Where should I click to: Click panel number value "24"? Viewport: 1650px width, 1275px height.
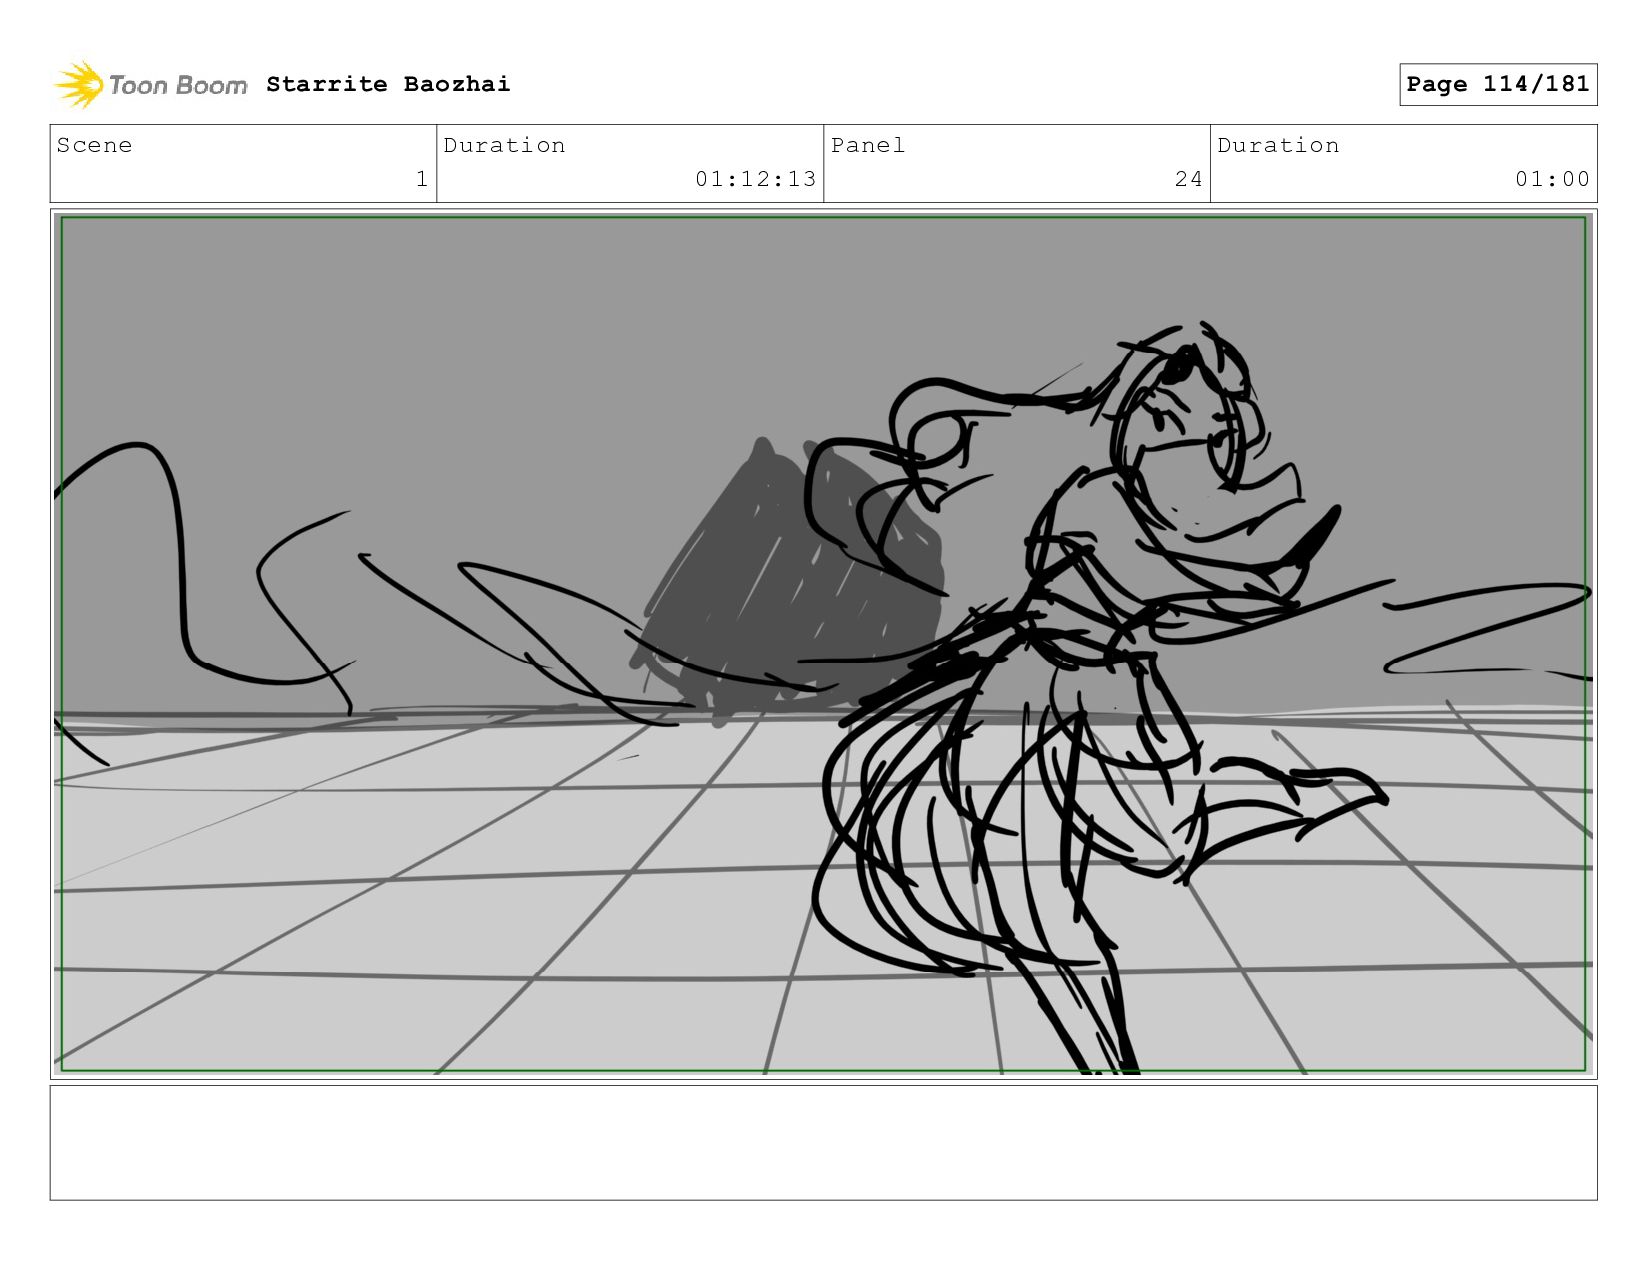1188,179
